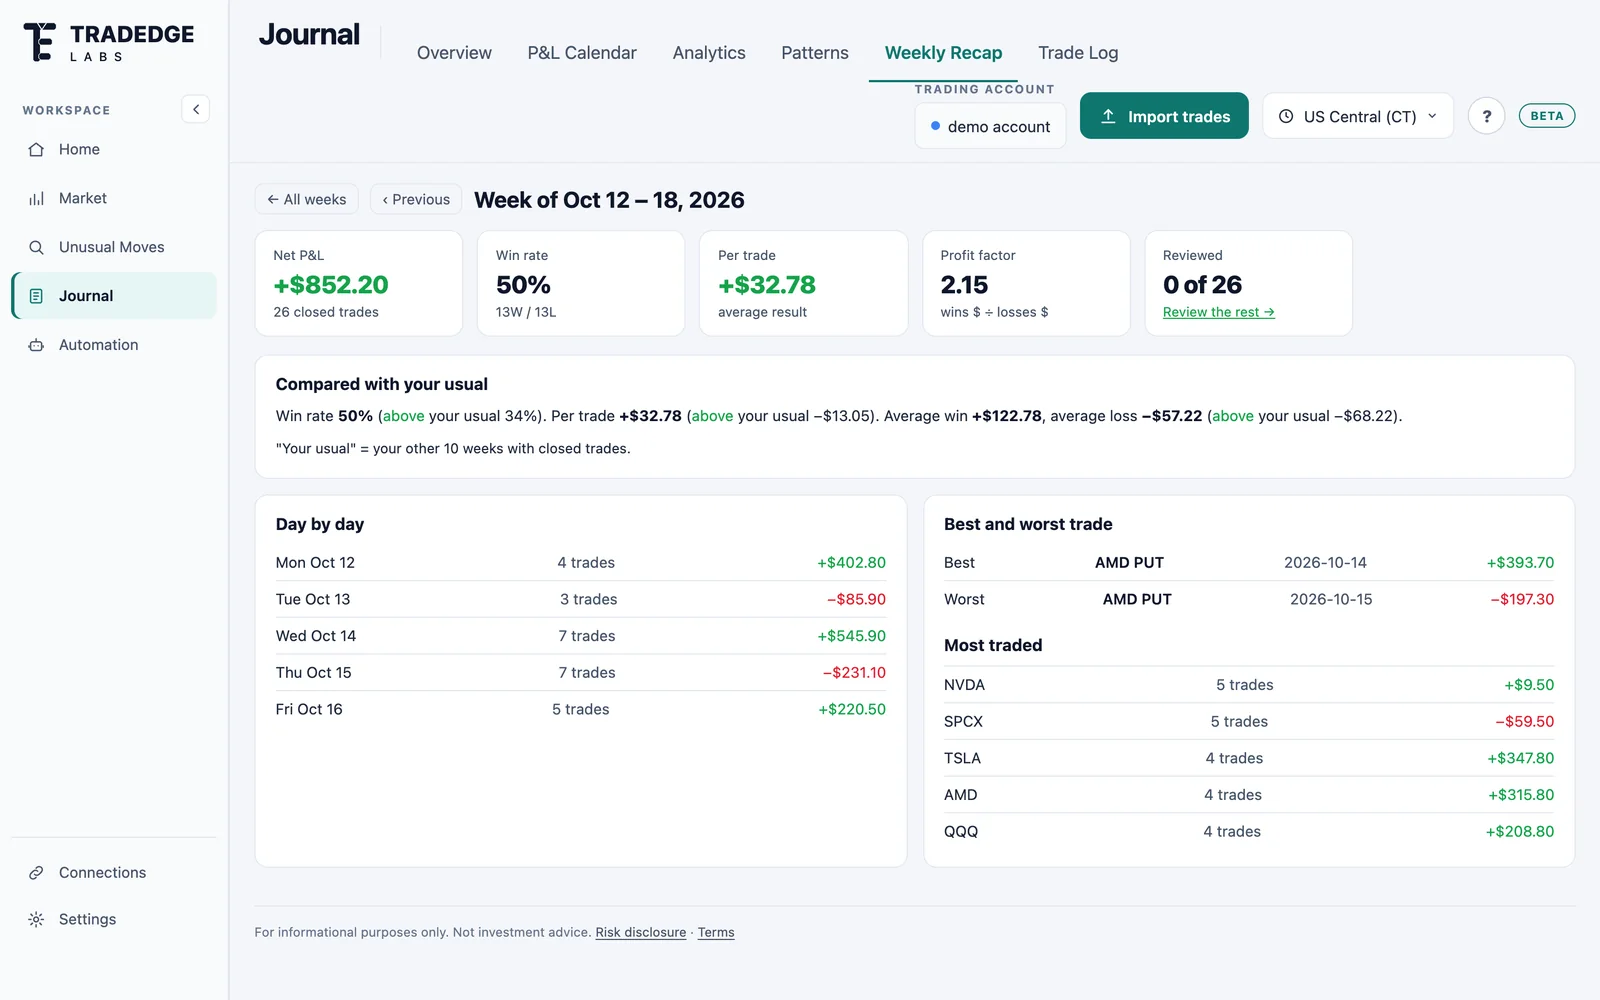Click the SPCX most traded row
This screenshot has width=1600, height=1000.
coord(1249,722)
